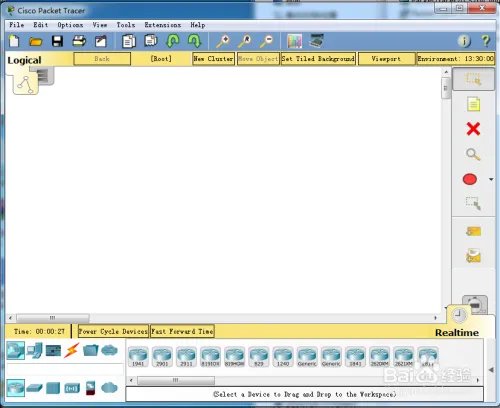Choose the Select tool in the right sidebar
This screenshot has height=408, width=500.
tap(473, 79)
